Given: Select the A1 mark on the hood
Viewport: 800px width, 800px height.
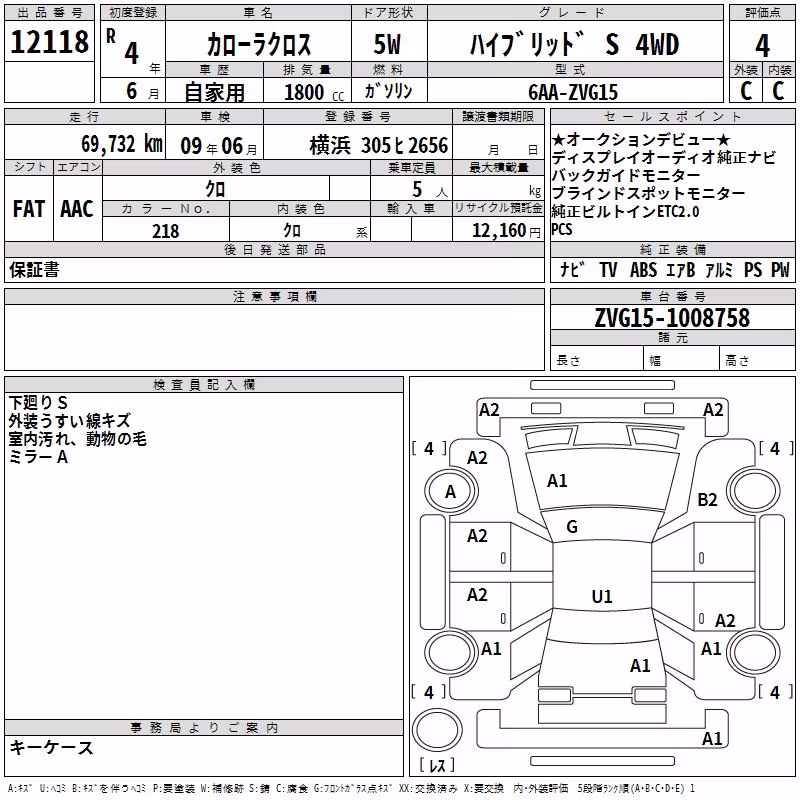Looking at the screenshot, I should [557, 481].
